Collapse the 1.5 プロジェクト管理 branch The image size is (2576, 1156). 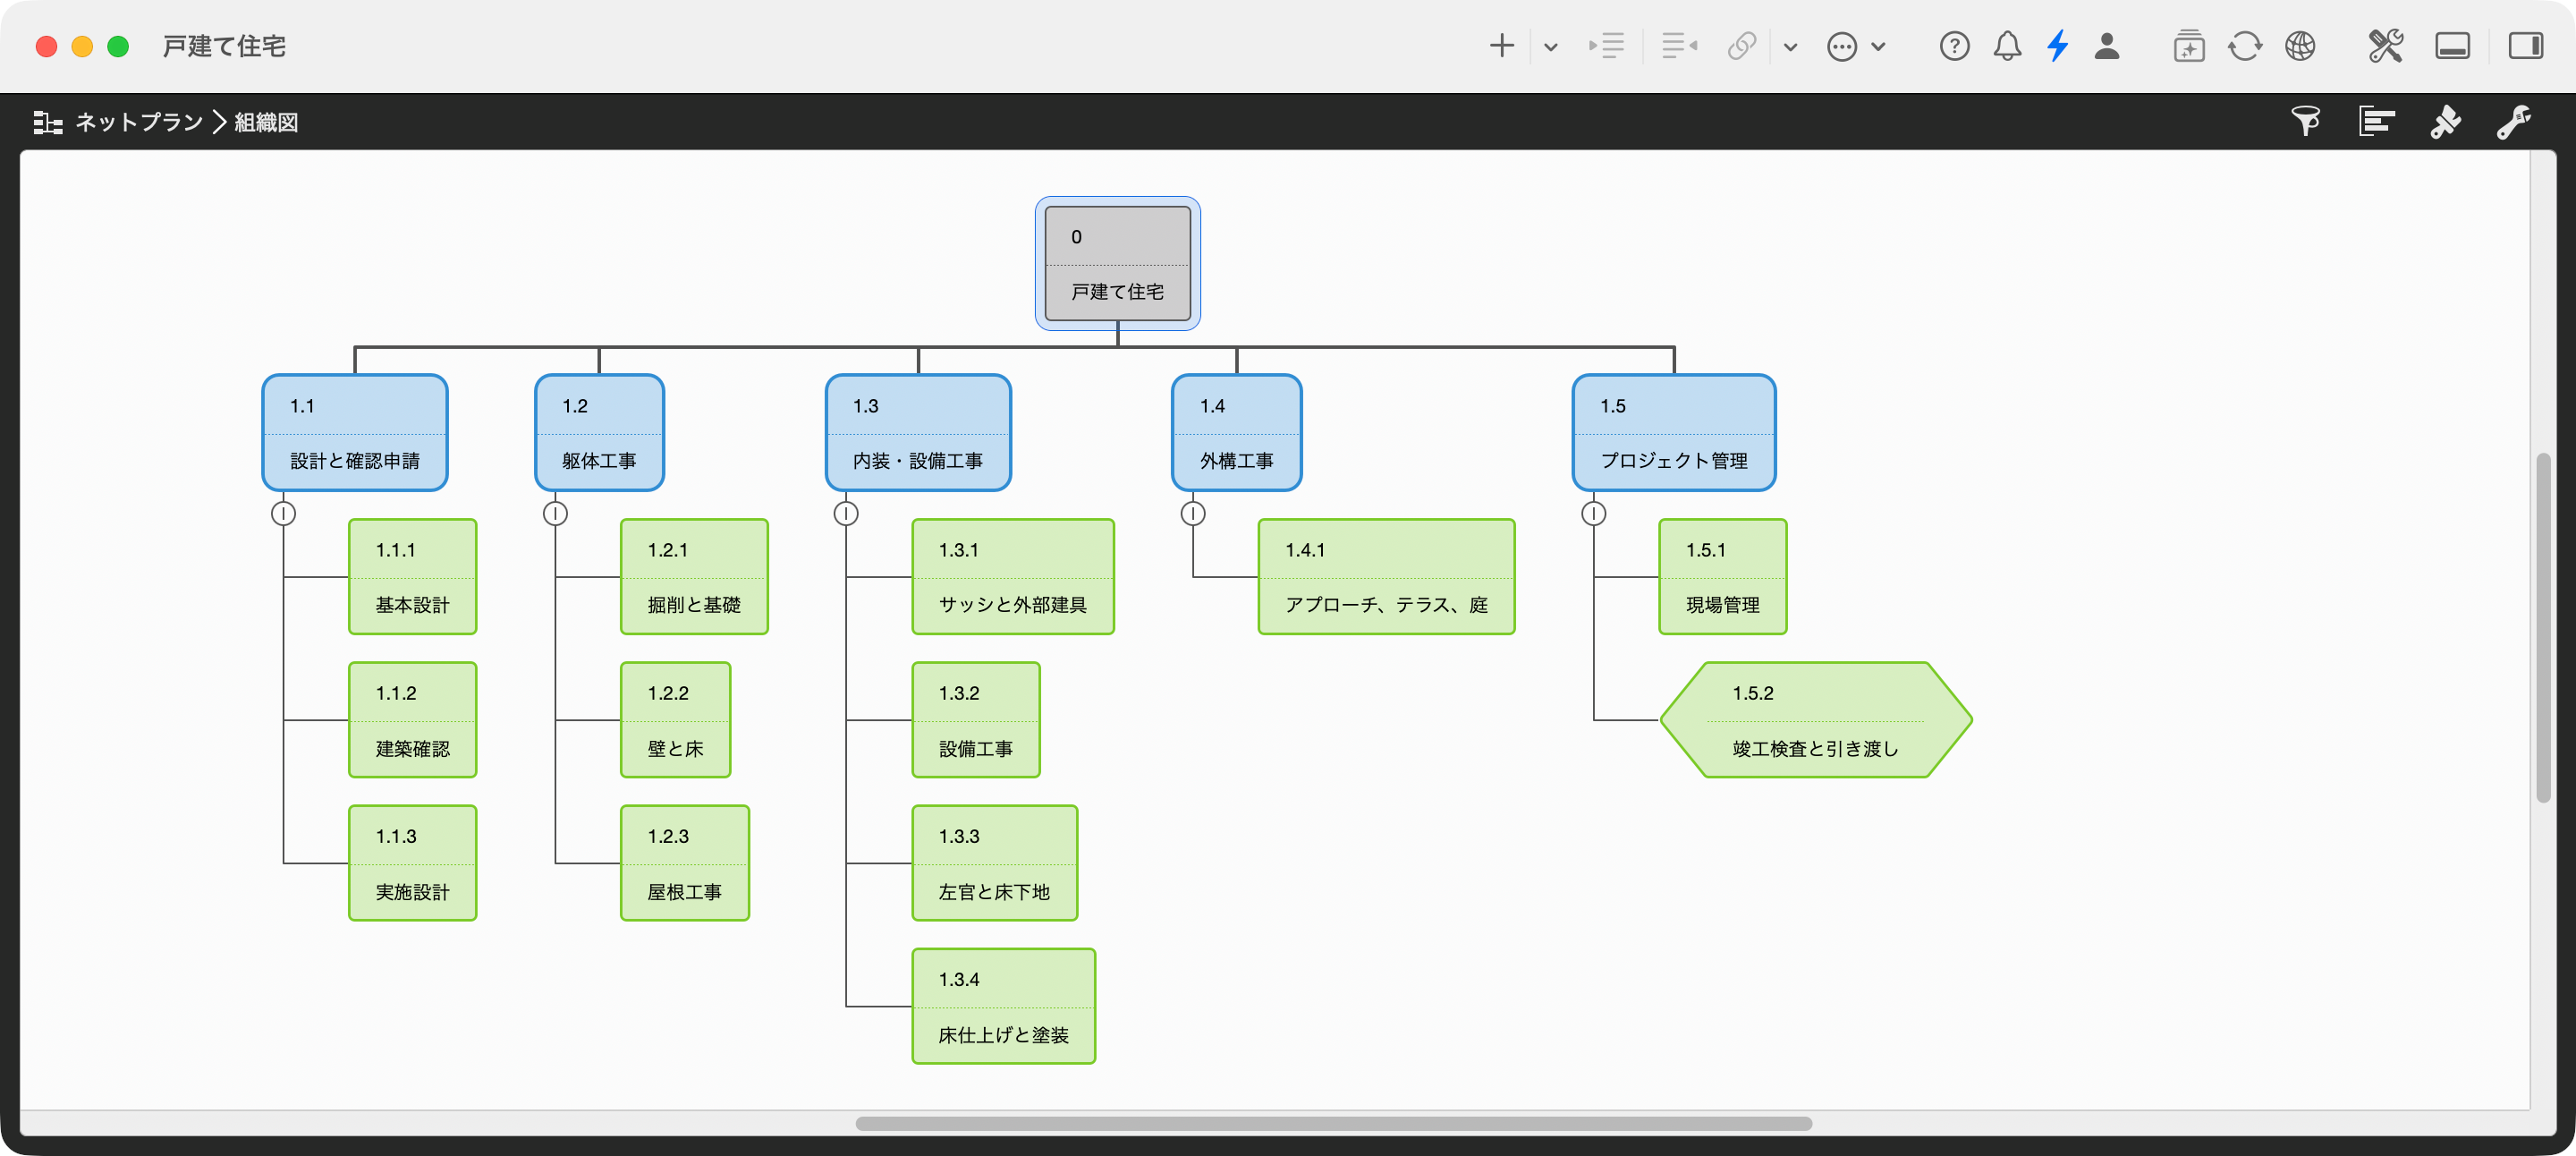[1594, 513]
